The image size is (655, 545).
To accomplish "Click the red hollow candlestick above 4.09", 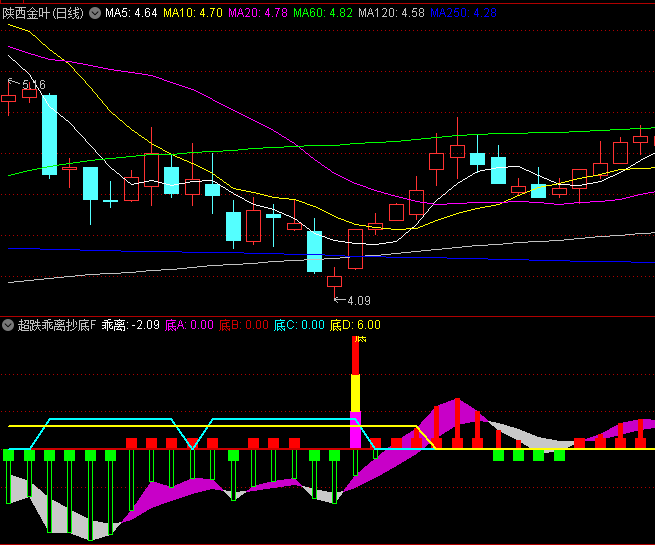I will (334, 281).
